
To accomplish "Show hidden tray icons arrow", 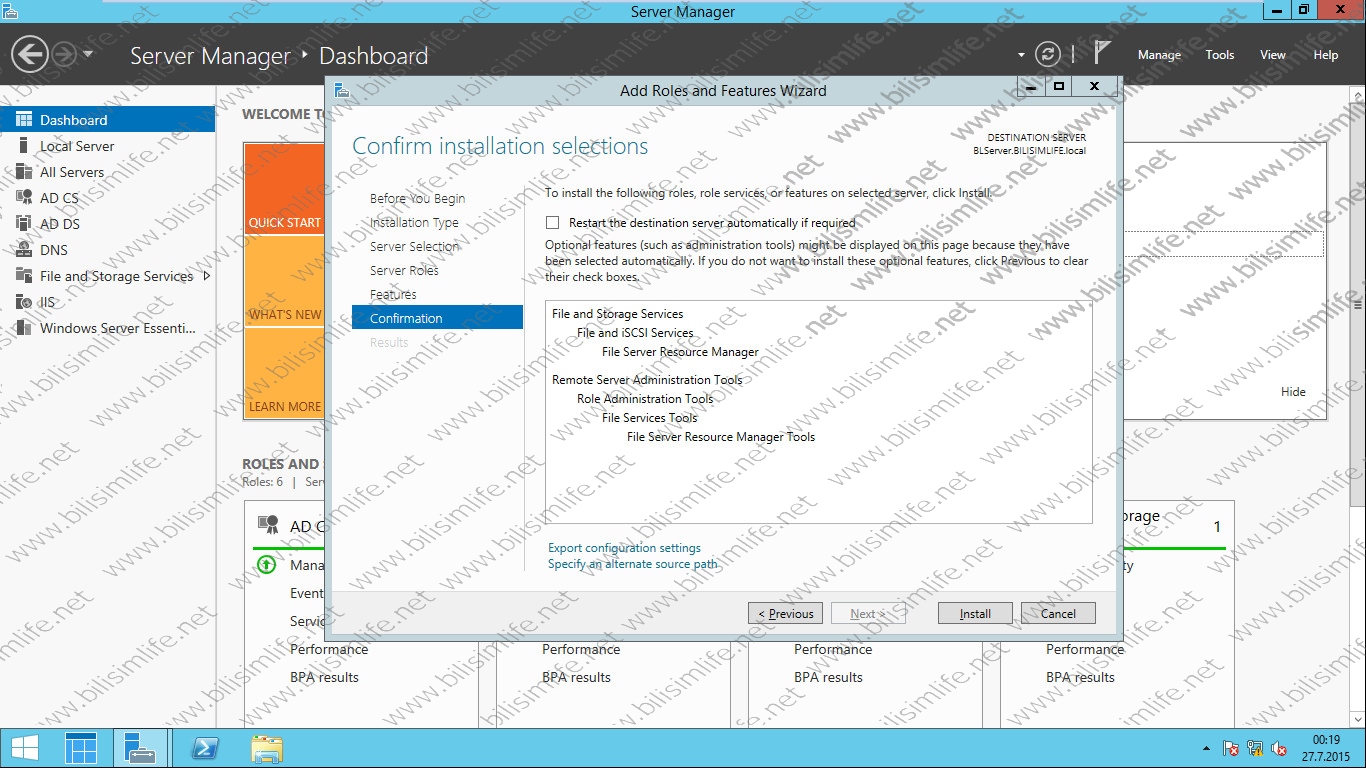I will pyautogui.click(x=1205, y=748).
